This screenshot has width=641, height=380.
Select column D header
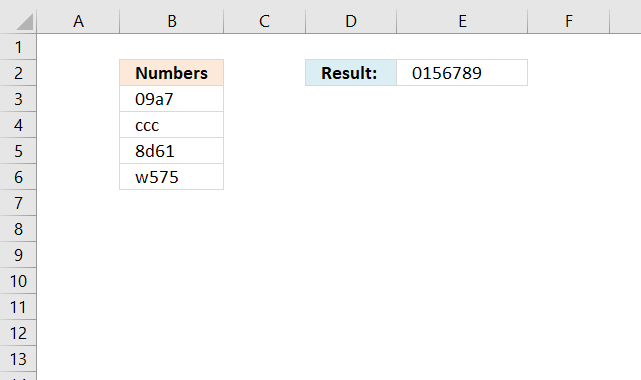(351, 21)
